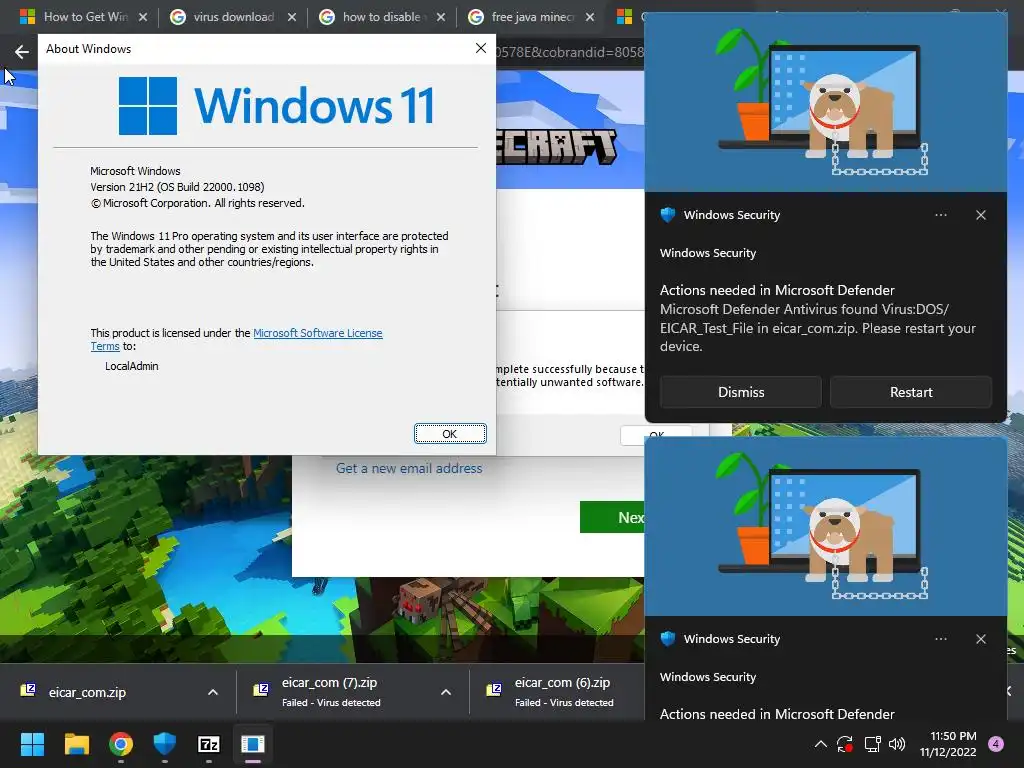Click the About Windows (winver) taskbar icon
The height and width of the screenshot is (768, 1024).
(253, 744)
